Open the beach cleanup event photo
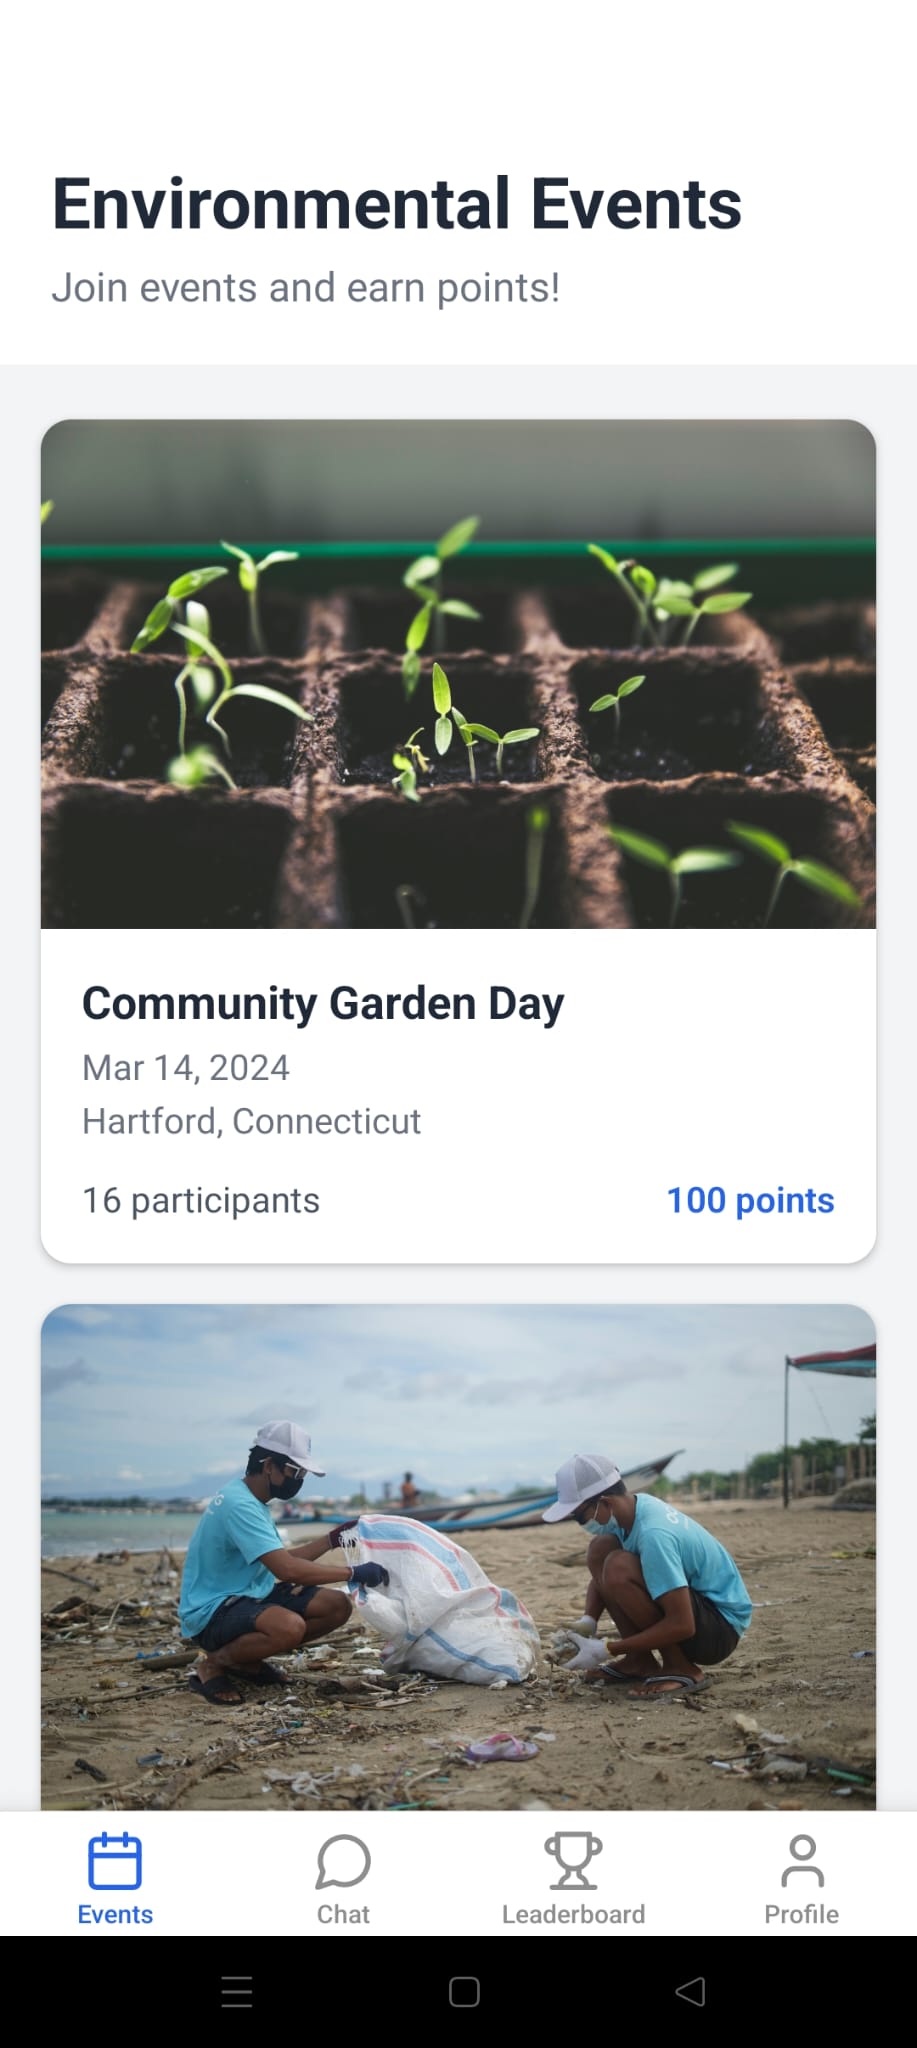917x2048 pixels. (x=458, y=1557)
